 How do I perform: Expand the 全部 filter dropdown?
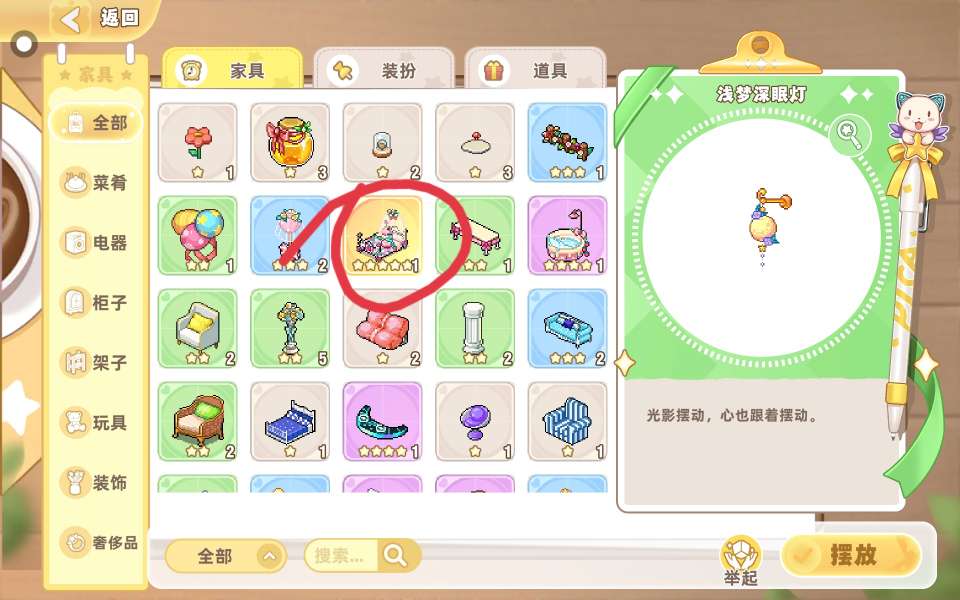click(226, 557)
